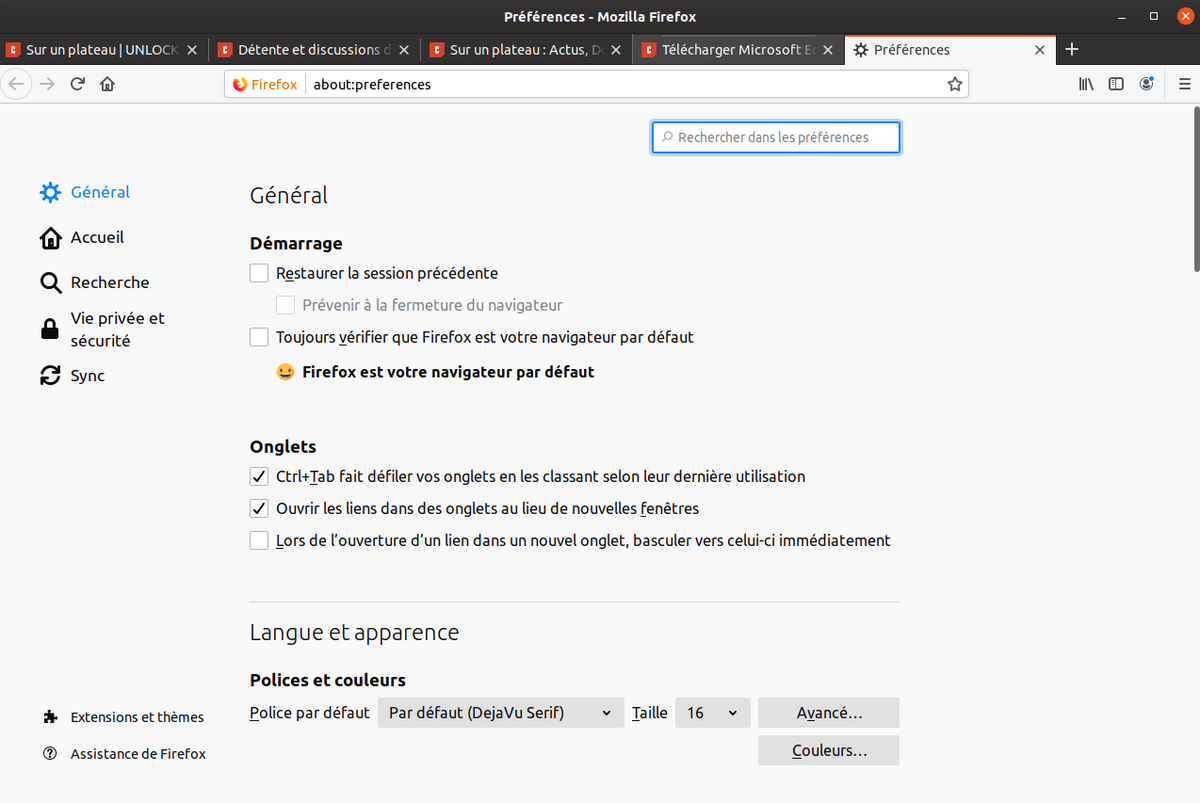1200x803 pixels.
Task: Click the 'Couleurs…' button
Action: (x=829, y=750)
